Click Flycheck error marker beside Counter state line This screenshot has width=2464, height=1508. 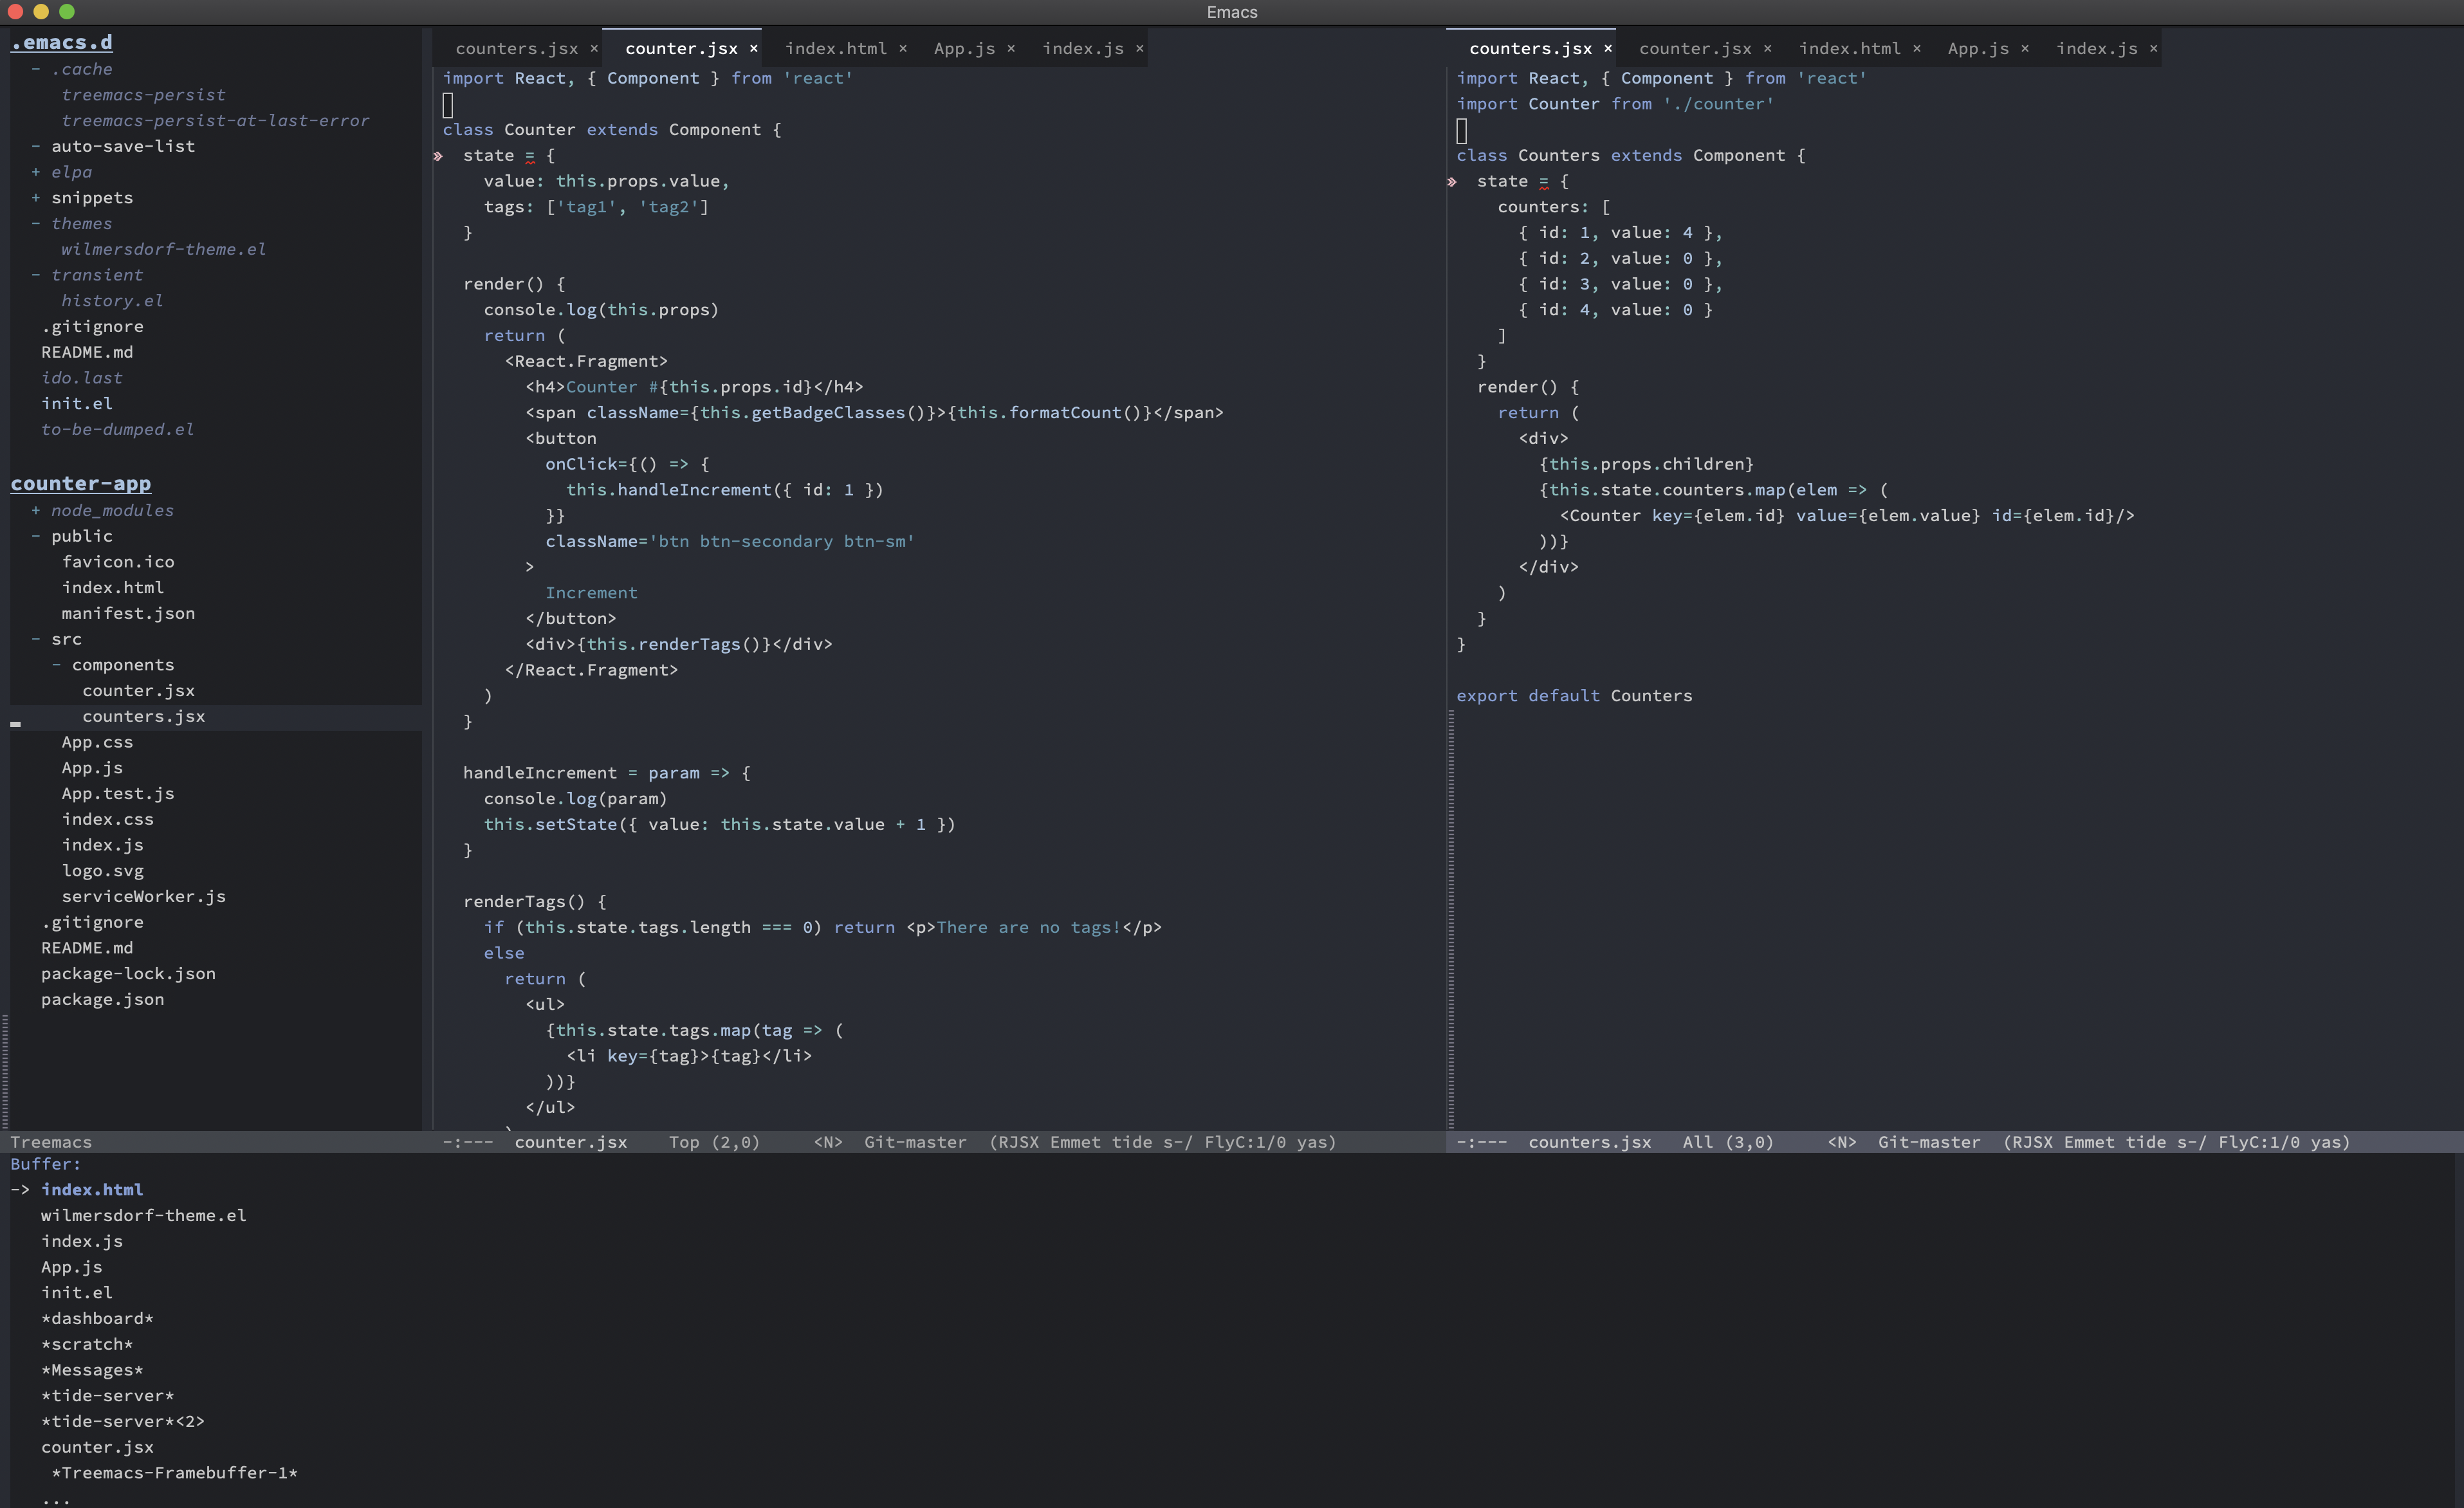pyautogui.click(x=438, y=156)
